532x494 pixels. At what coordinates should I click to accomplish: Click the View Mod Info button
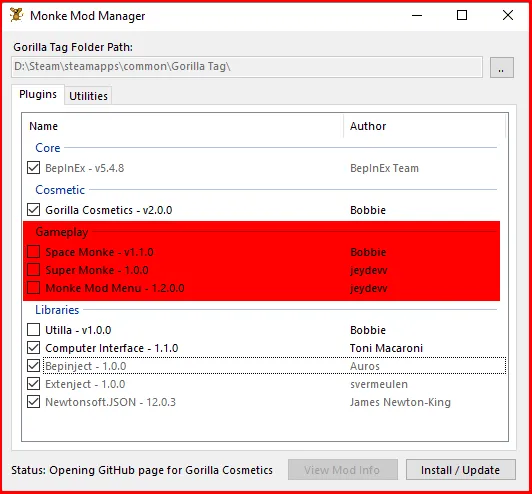pyautogui.click(x=343, y=470)
